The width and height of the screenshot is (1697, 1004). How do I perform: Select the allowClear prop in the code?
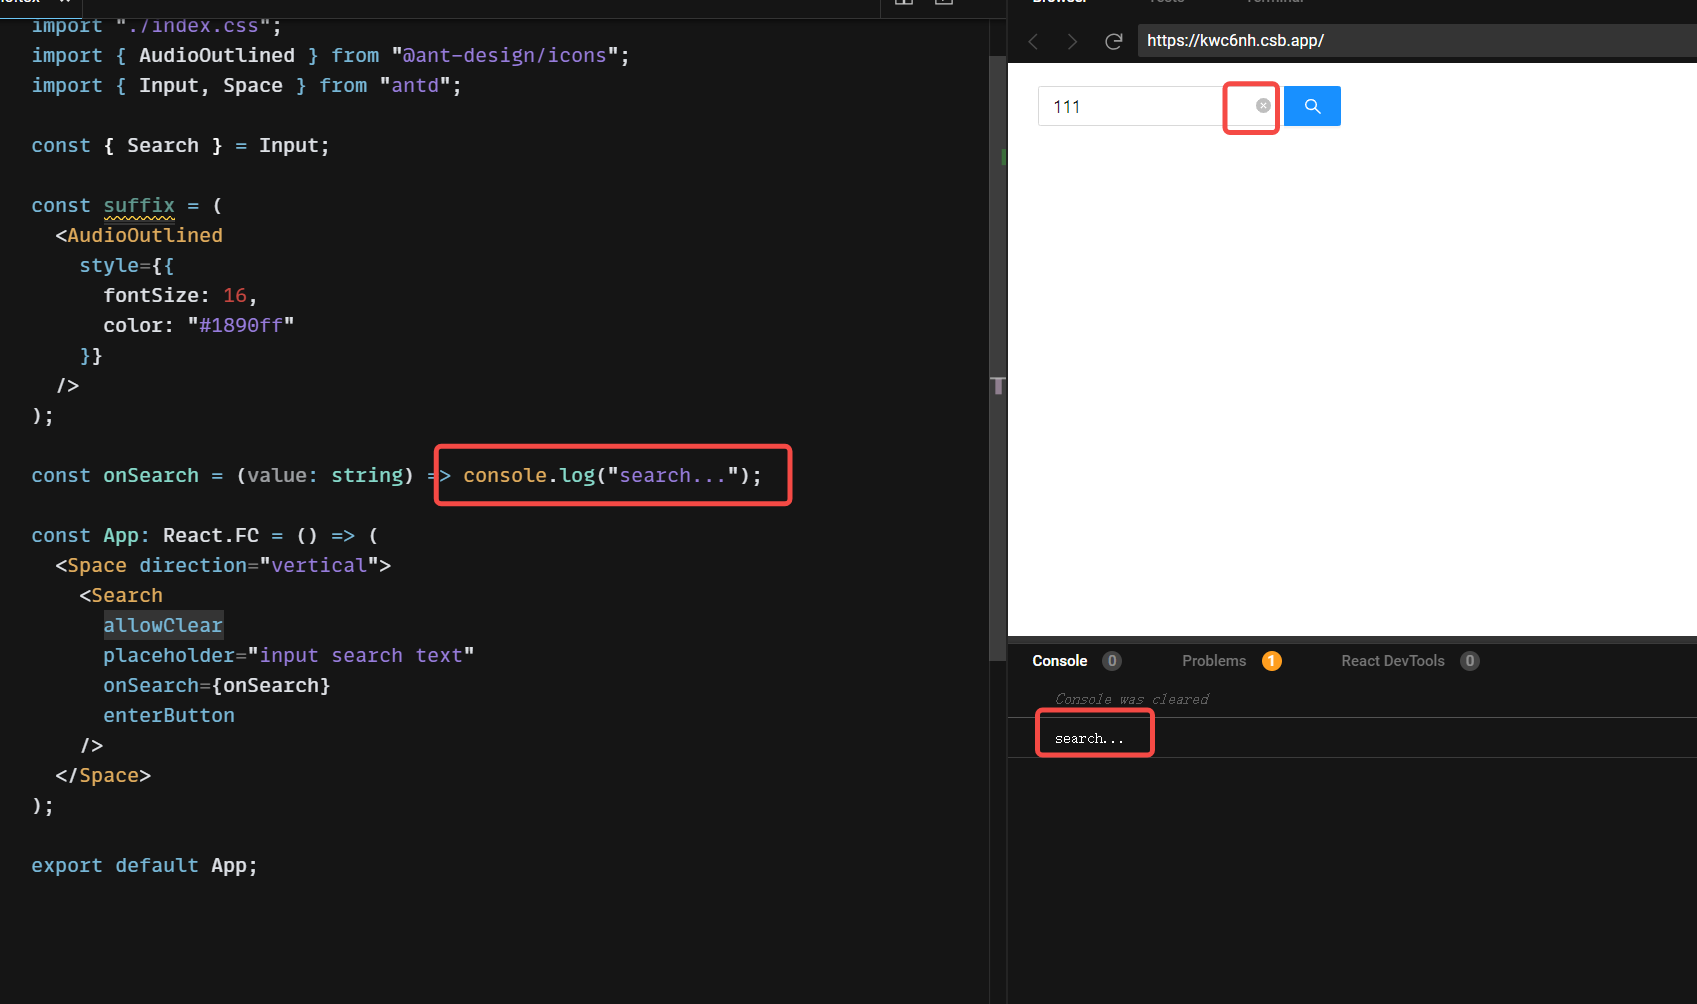click(163, 625)
